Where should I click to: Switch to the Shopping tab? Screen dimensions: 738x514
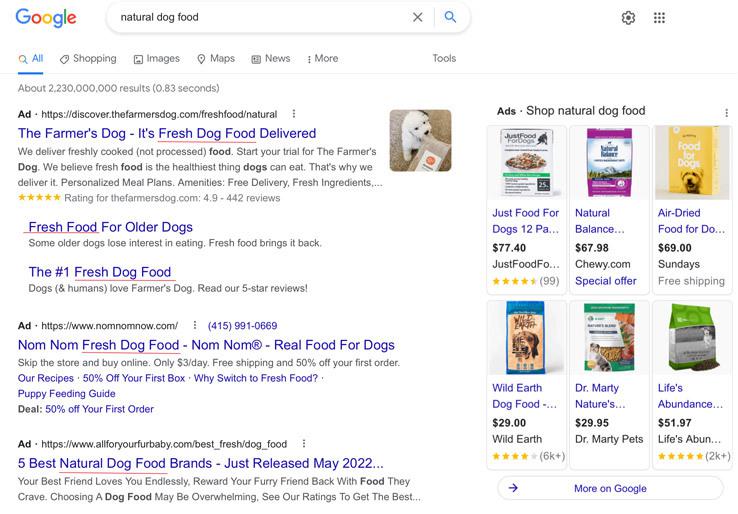pos(88,59)
